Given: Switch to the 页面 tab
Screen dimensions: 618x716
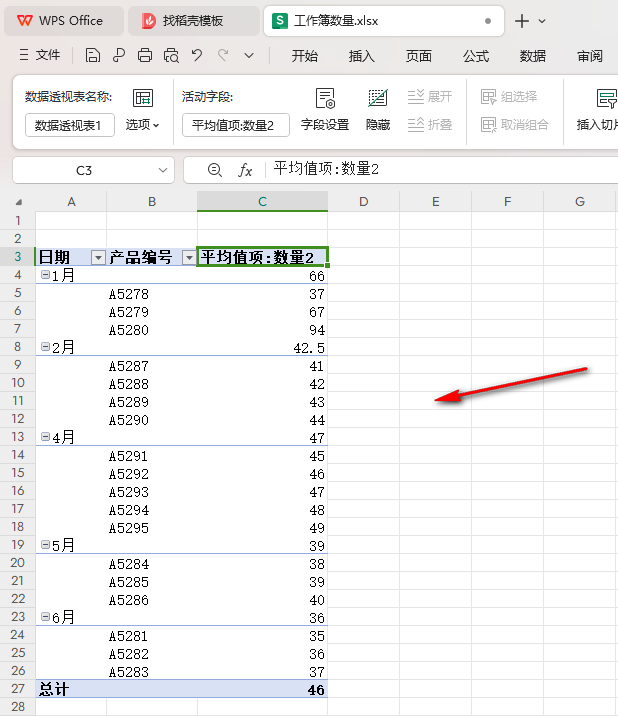Looking at the screenshot, I should click(x=419, y=56).
